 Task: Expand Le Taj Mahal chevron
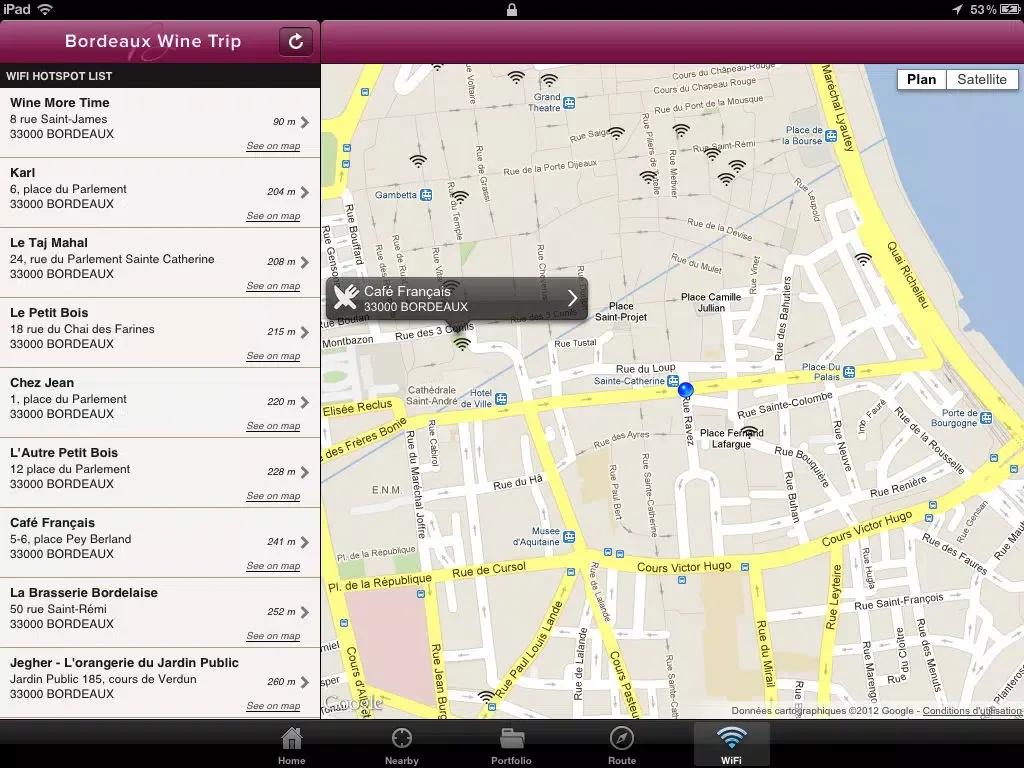pyautogui.click(x=305, y=262)
